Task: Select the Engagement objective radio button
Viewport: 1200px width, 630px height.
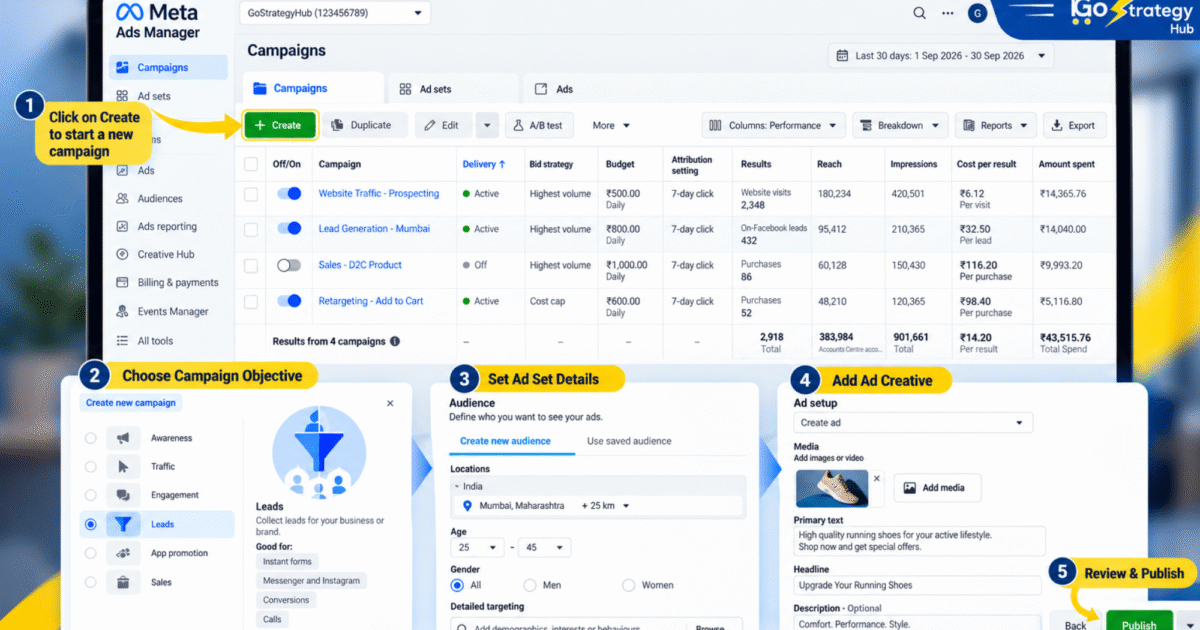Action: coord(91,495)
